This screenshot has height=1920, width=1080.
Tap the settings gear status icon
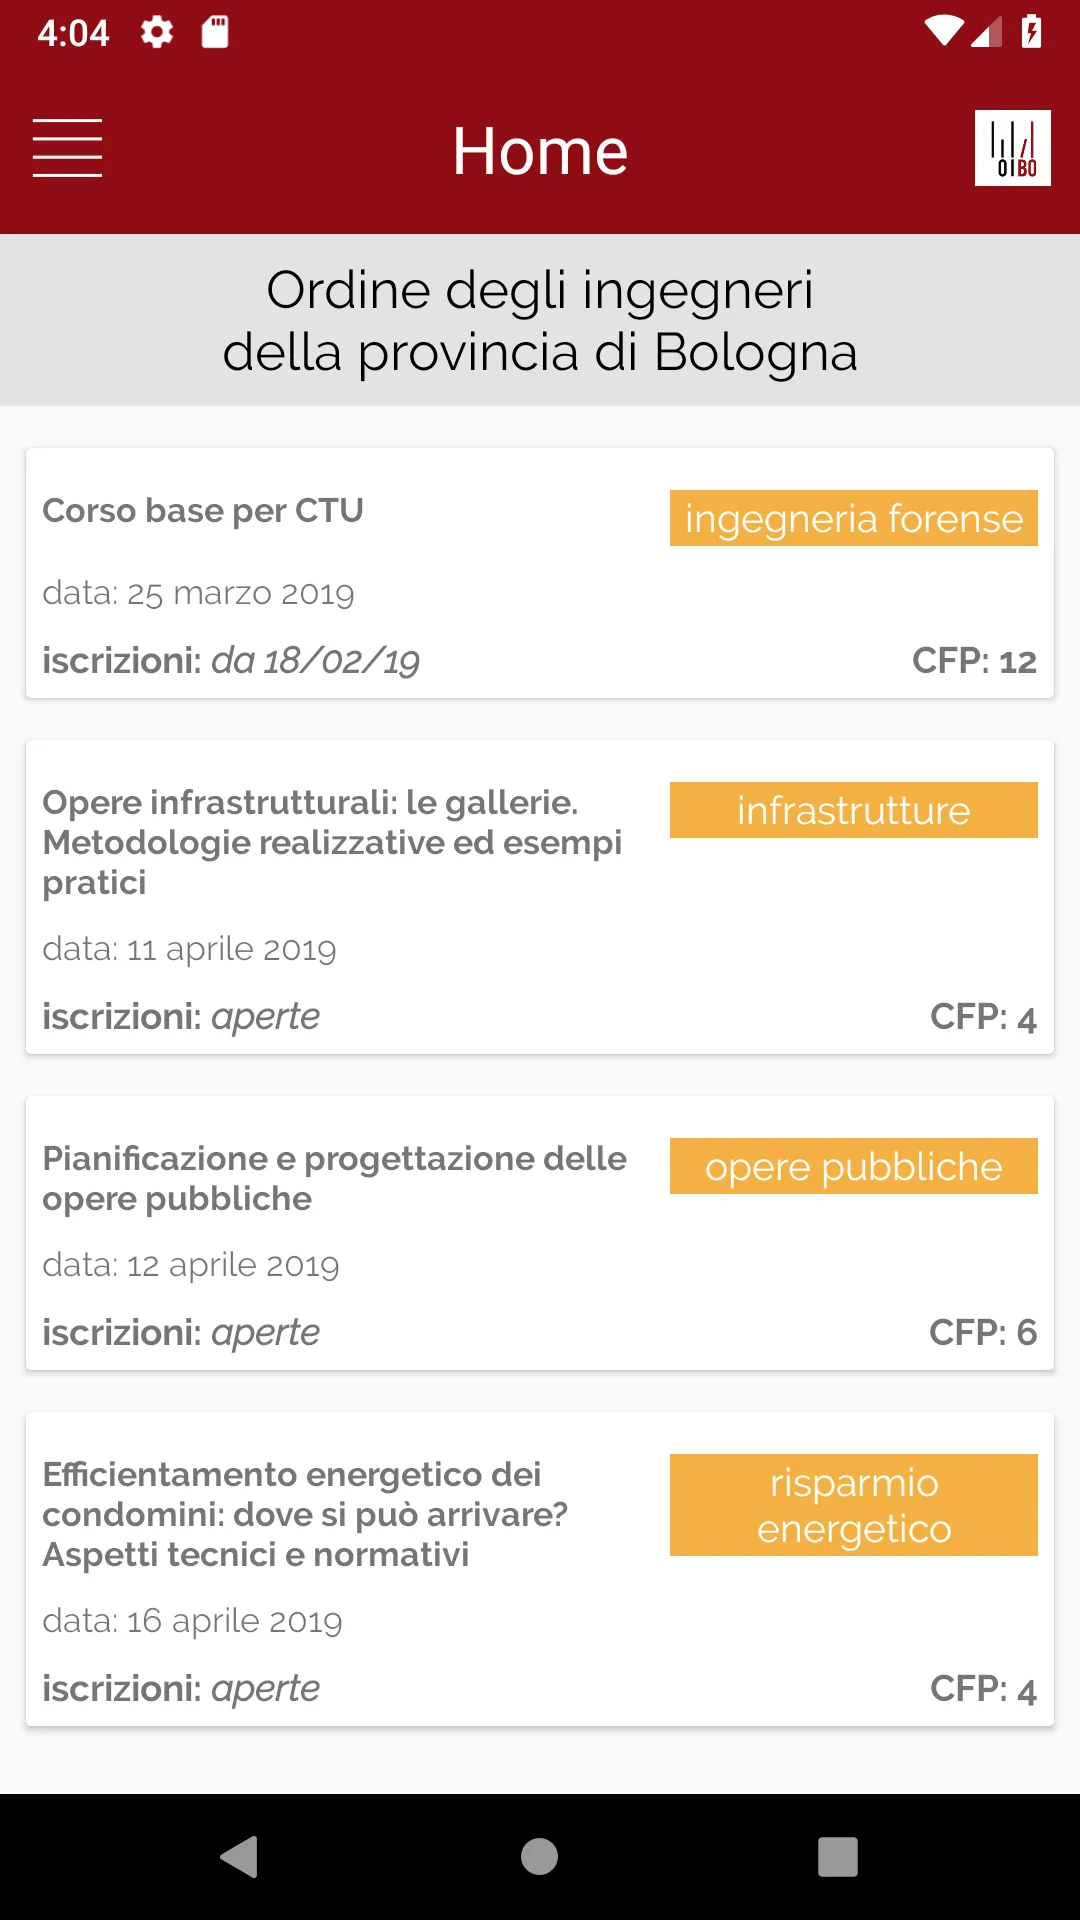point(157,32)
